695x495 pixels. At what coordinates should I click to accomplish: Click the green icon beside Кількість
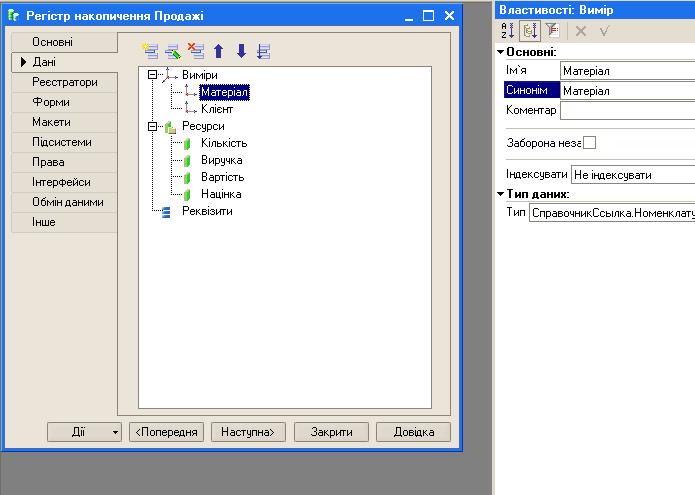tap(187, 144)
